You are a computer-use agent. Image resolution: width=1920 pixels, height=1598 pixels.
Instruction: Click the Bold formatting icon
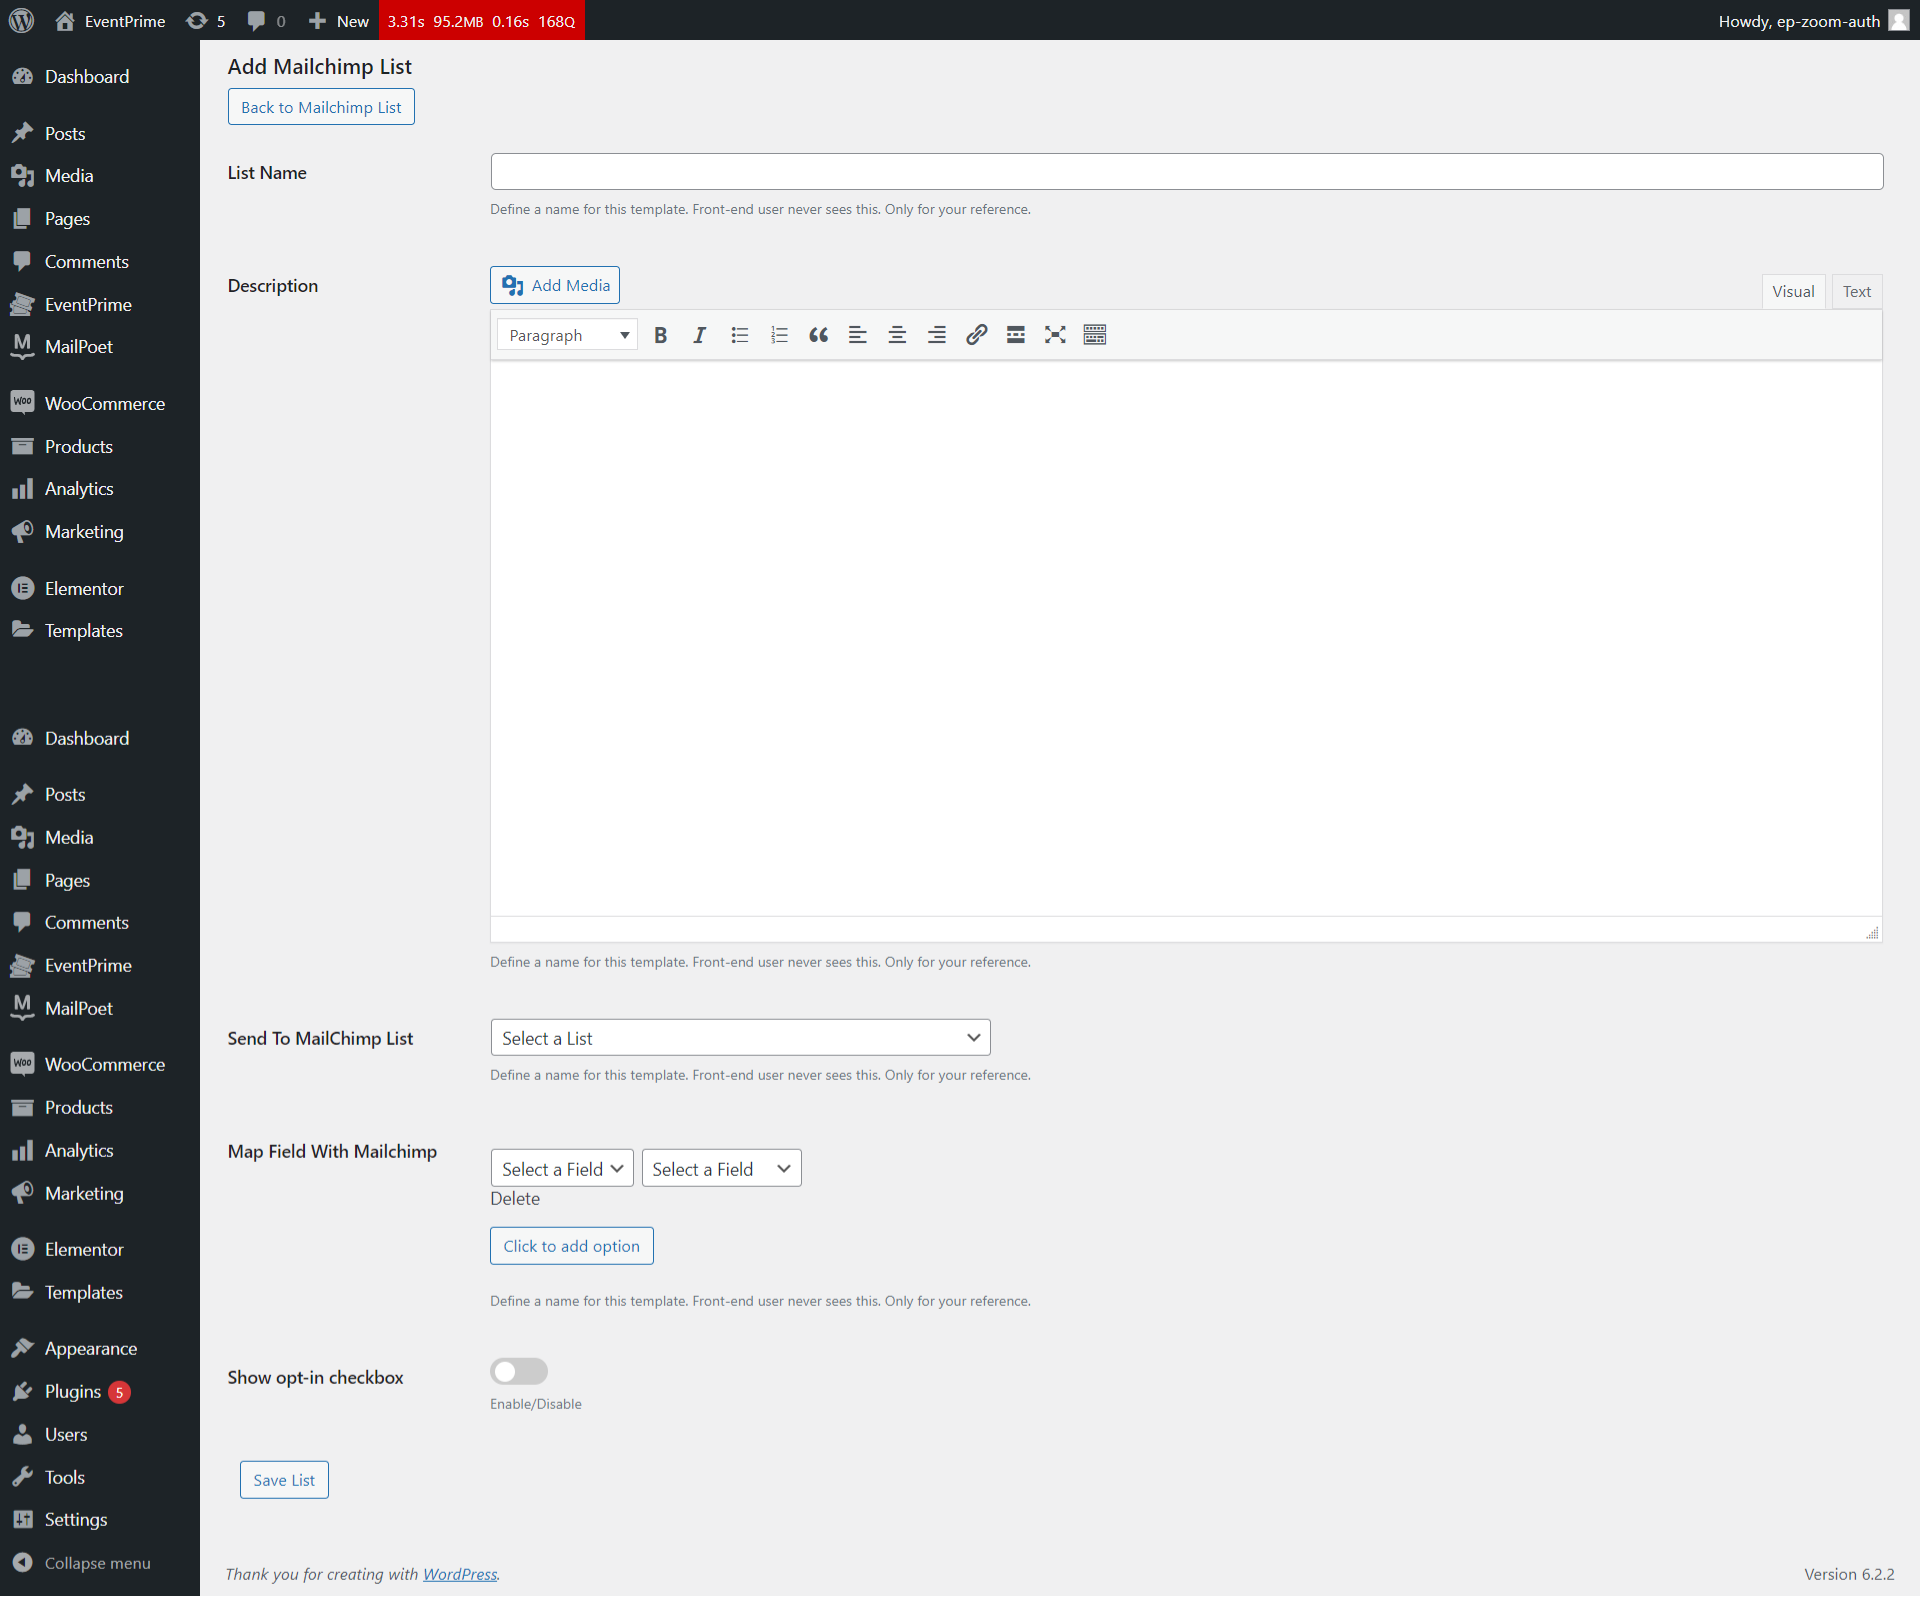(x=660, y=335)
